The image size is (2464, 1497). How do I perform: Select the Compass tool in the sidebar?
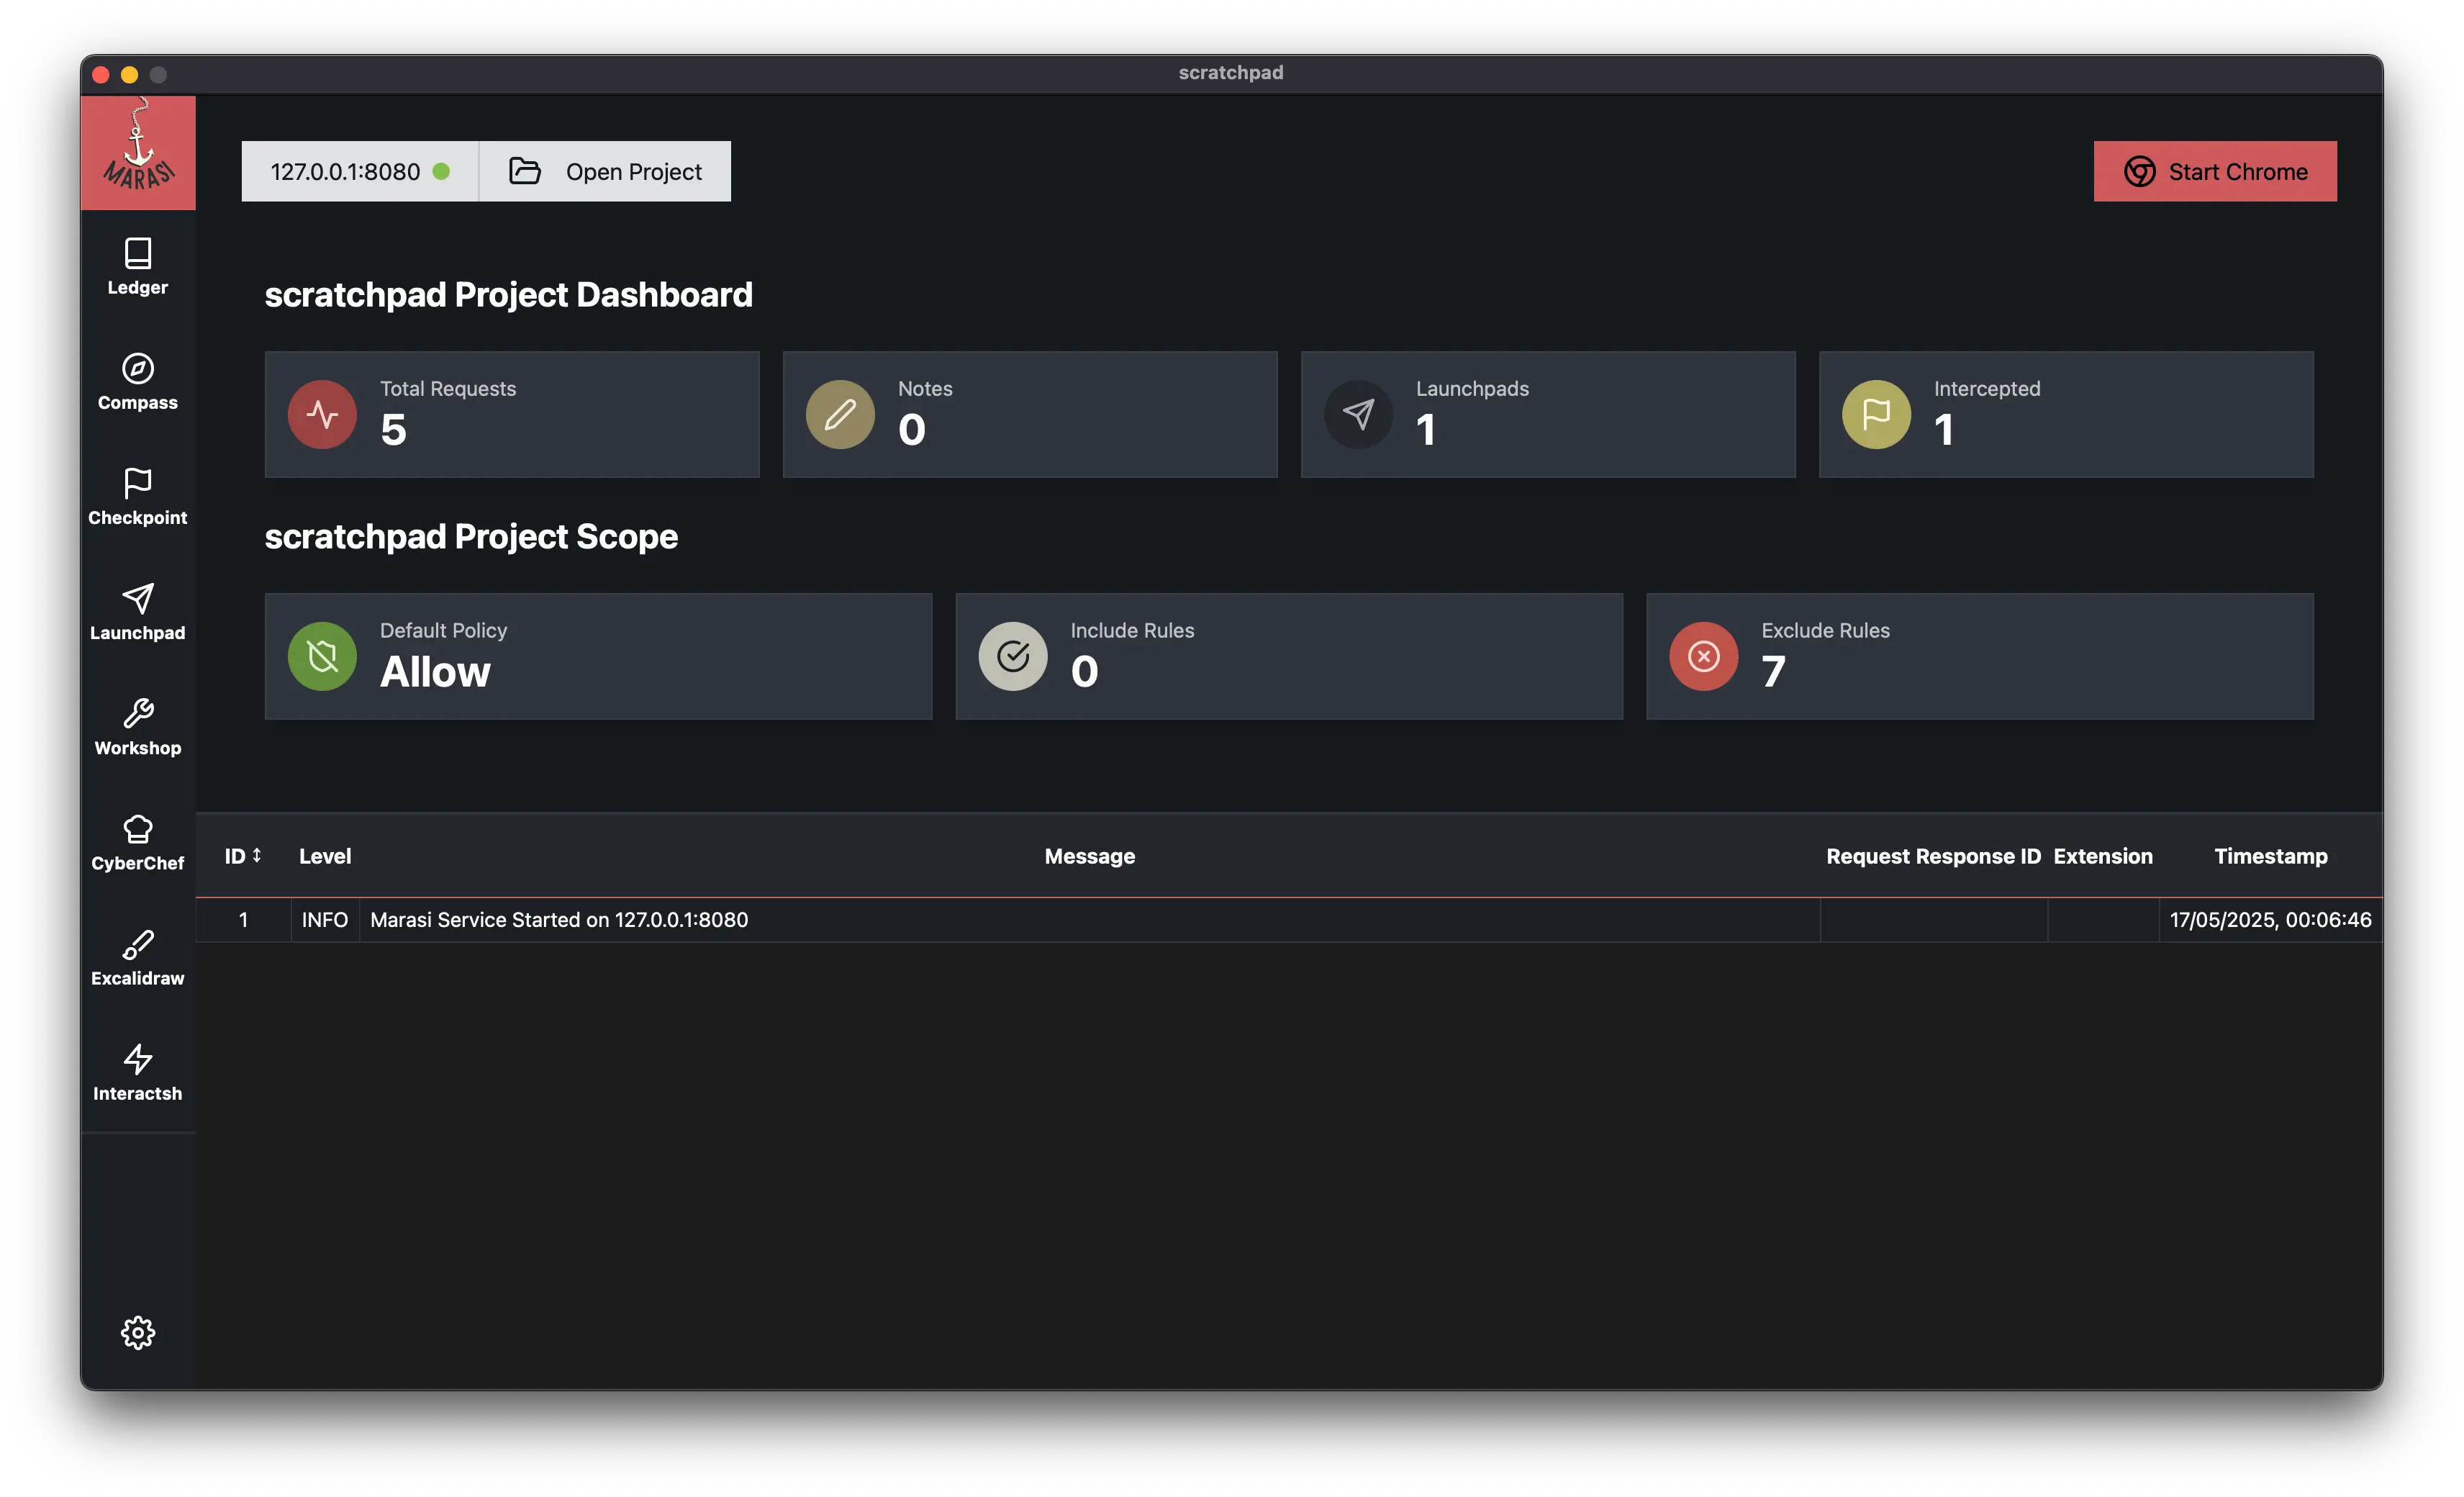pos(138,382)
